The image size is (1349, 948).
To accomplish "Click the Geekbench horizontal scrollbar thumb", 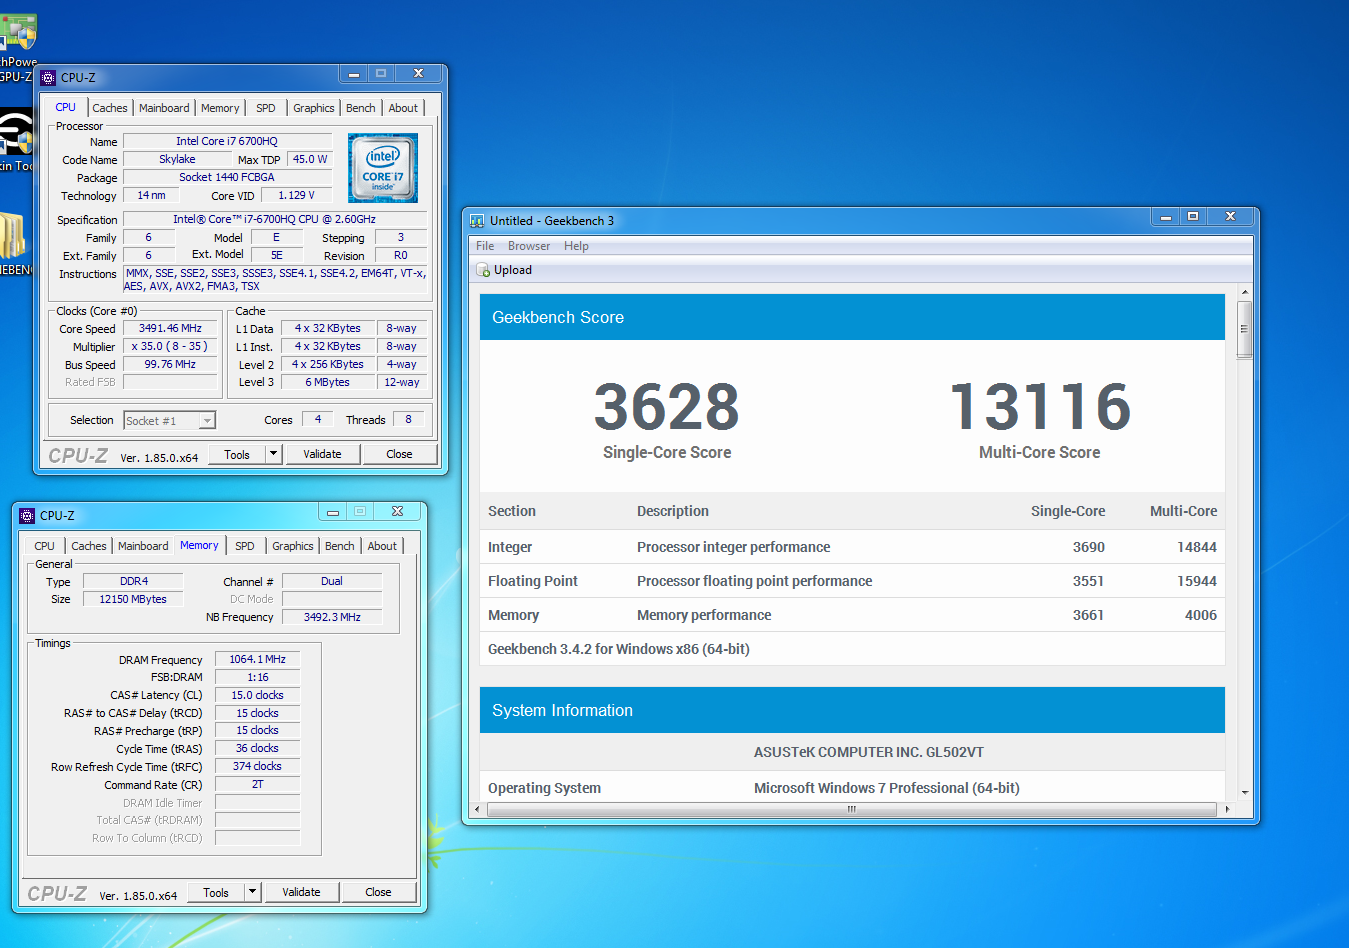I will click(852, 809).
